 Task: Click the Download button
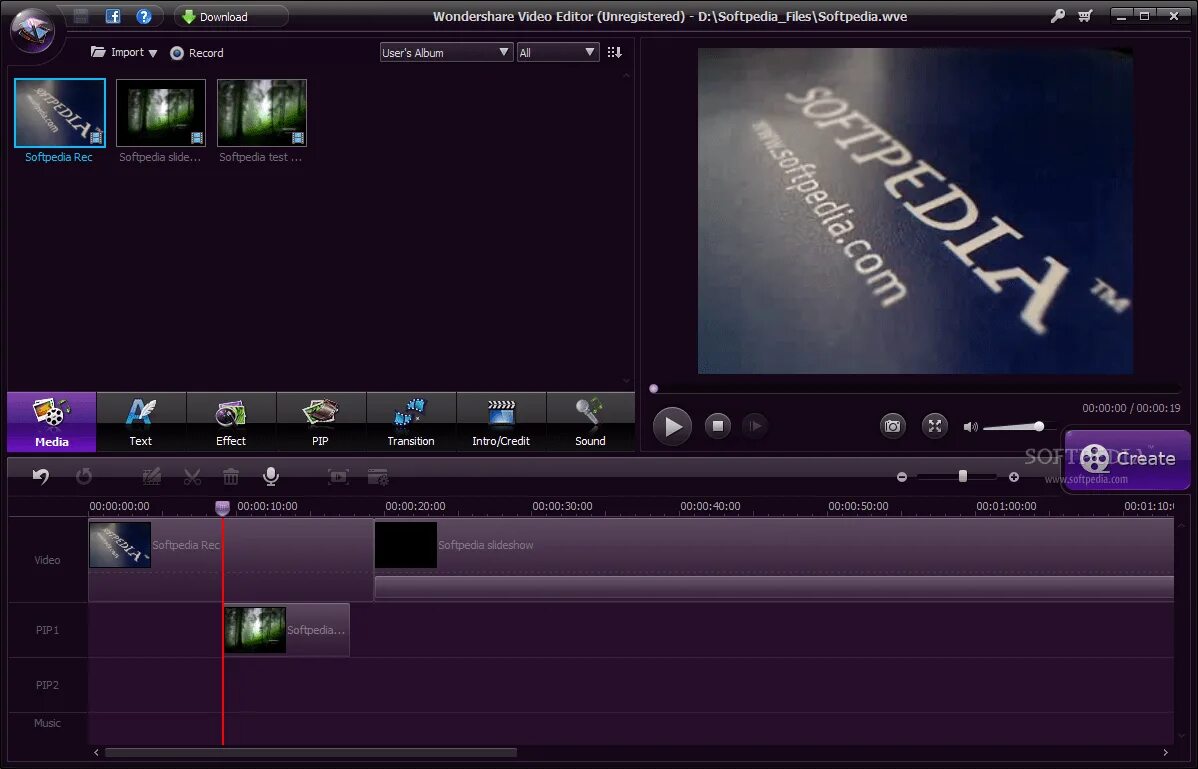click(231, 17)
